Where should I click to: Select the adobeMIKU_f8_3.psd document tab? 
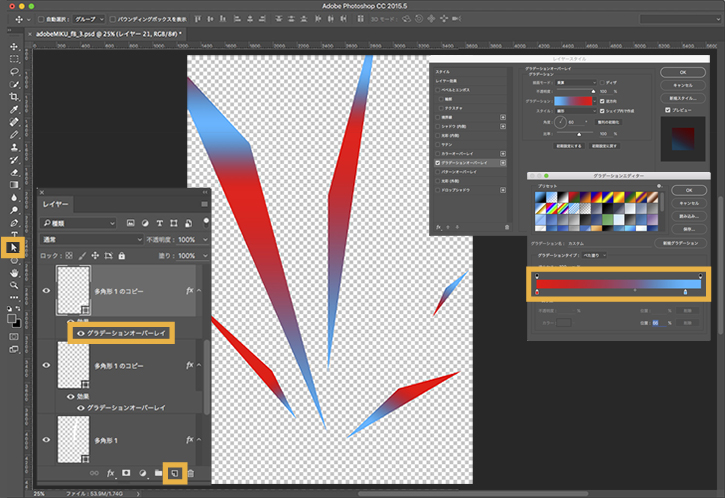[109, 34]
